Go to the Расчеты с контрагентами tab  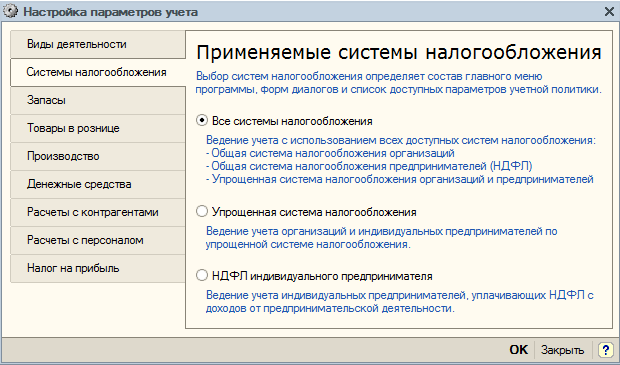[x=98, y=212]
